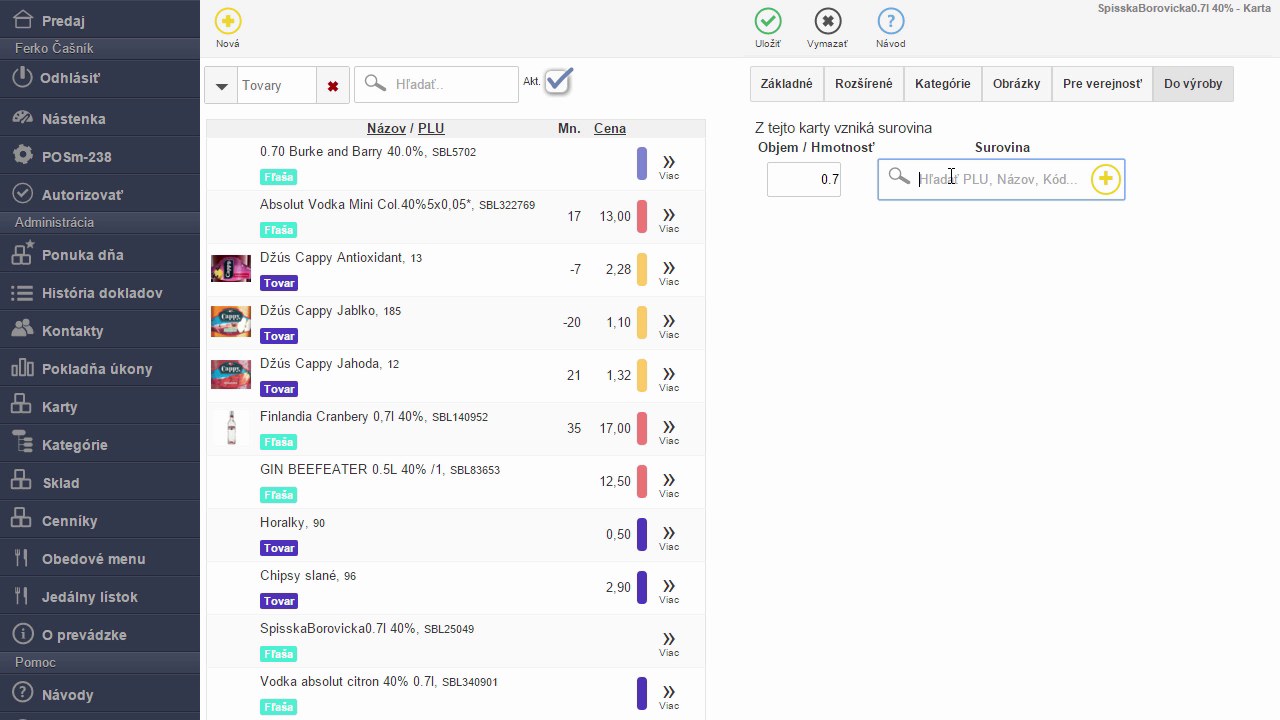Open Džús Cappy Antioxidant thumbnail
This screenshot has height=720, width=1280.
[231, 269]
